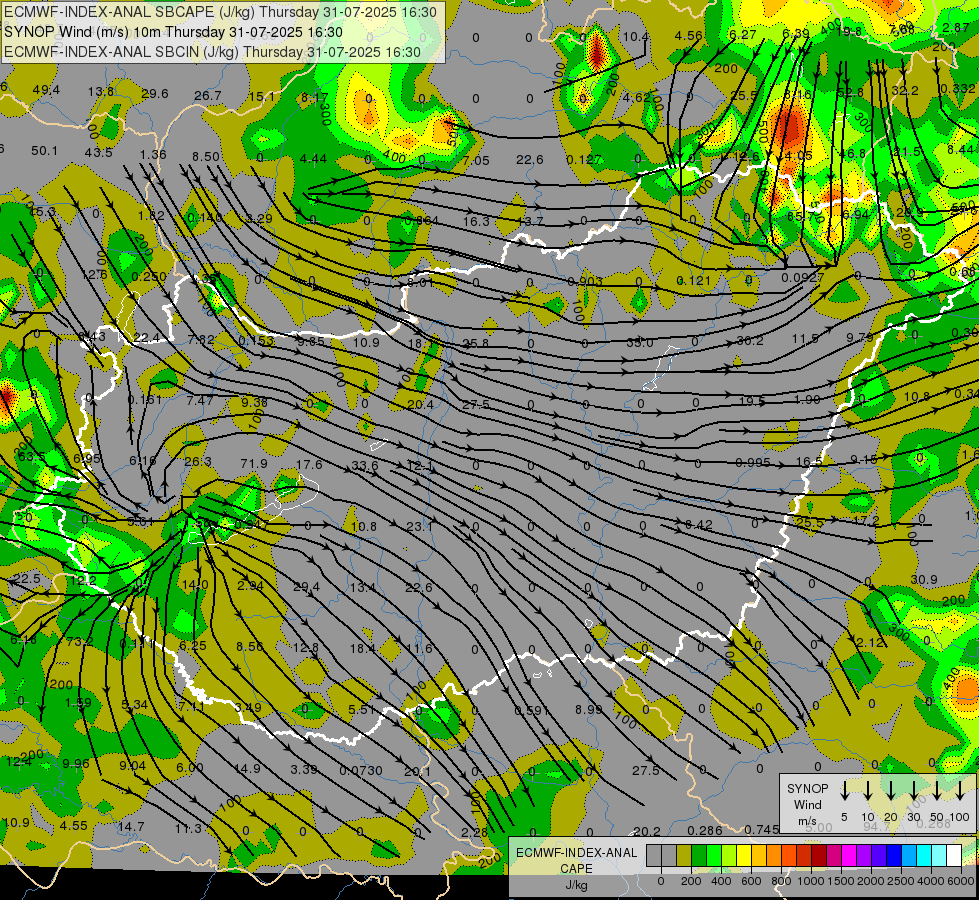Click the 20 m/s wind arrow in legend
Viewport: 979px width, 900px height.
point(891,790)
